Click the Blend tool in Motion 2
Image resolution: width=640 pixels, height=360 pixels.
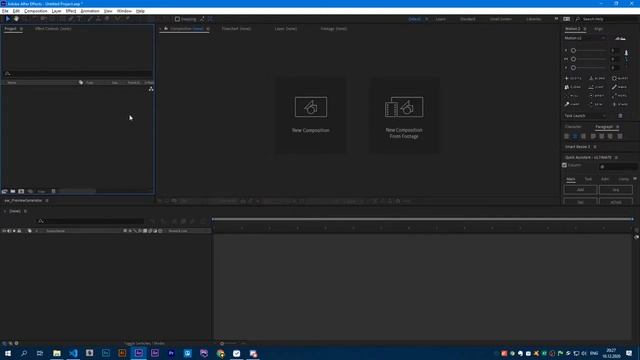(x=596, y=78)
